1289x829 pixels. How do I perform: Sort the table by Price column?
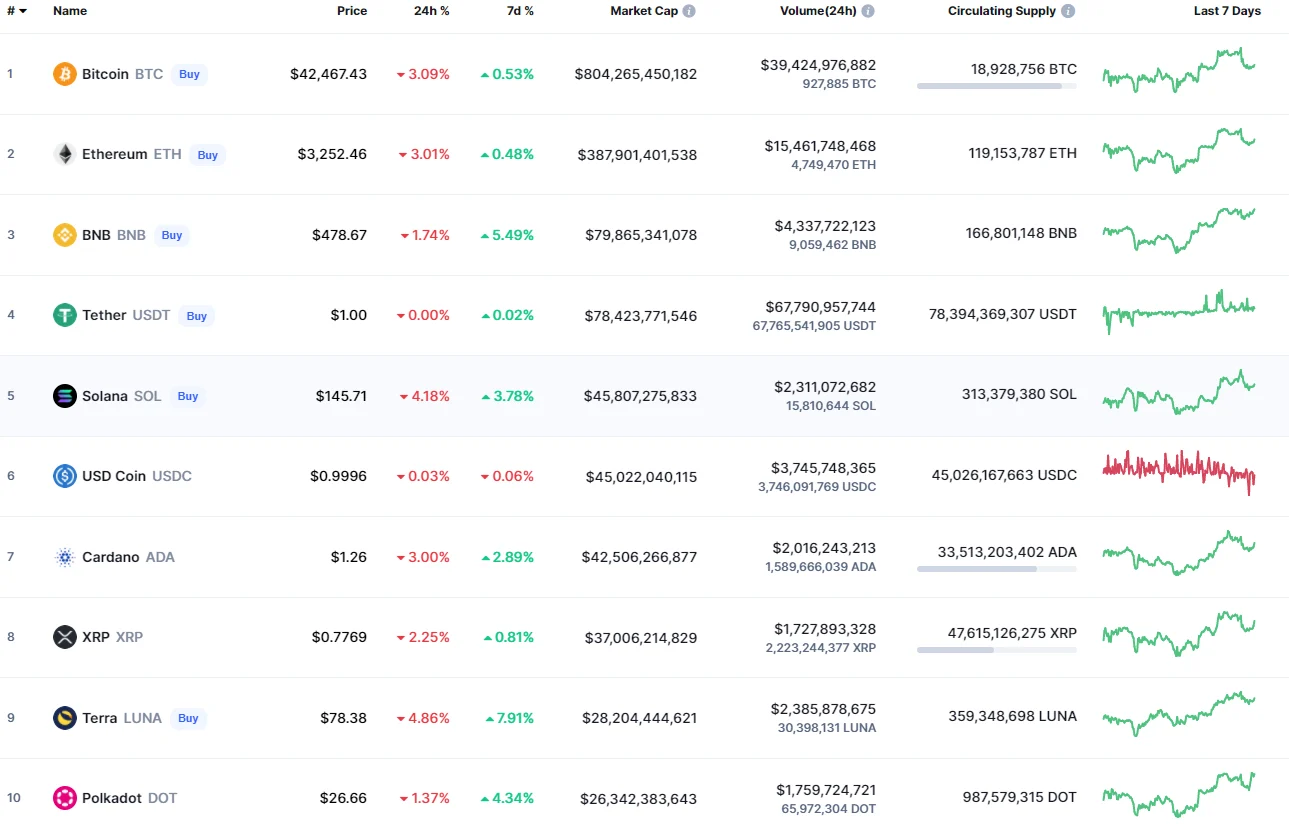click(x=351, y=11)
